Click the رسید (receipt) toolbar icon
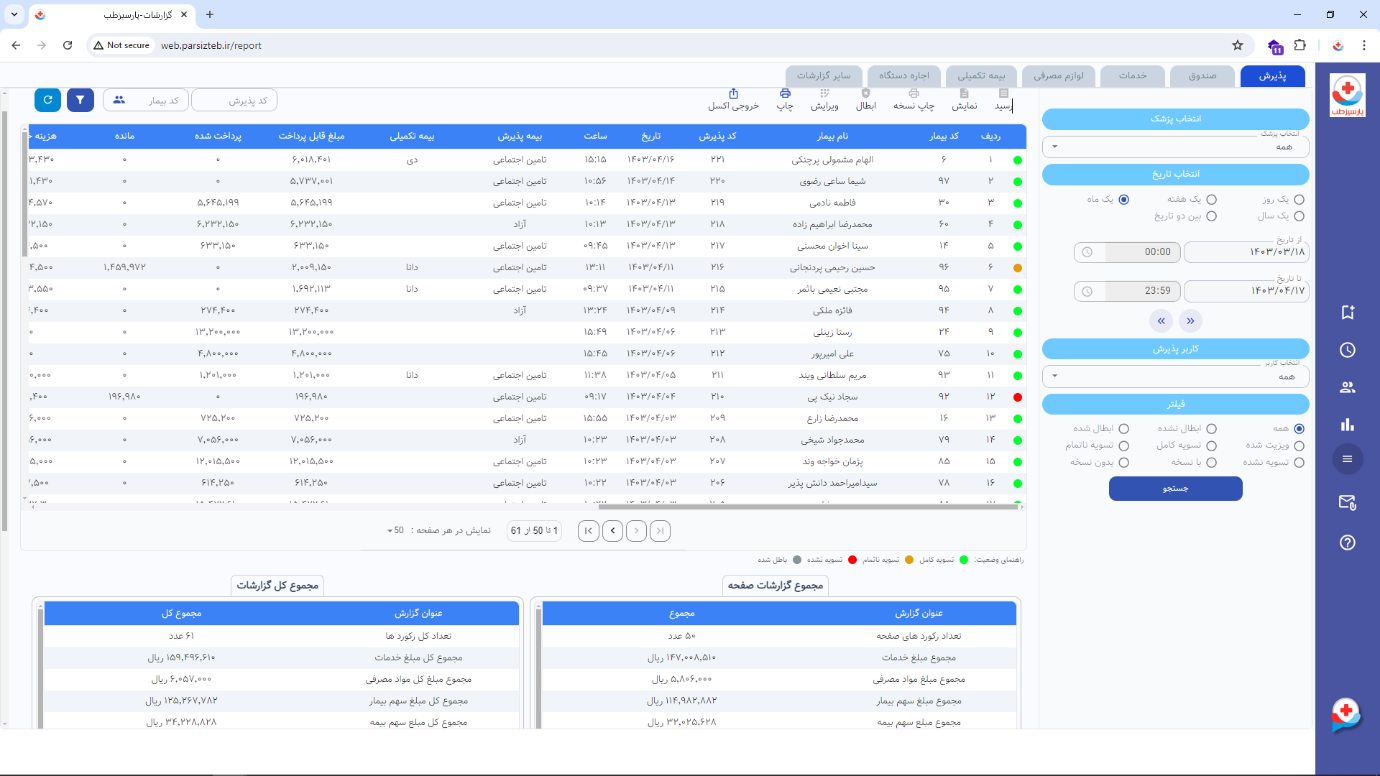Image resolution: width=1380 pixels, height=776 pixels. coord(1003,94)
